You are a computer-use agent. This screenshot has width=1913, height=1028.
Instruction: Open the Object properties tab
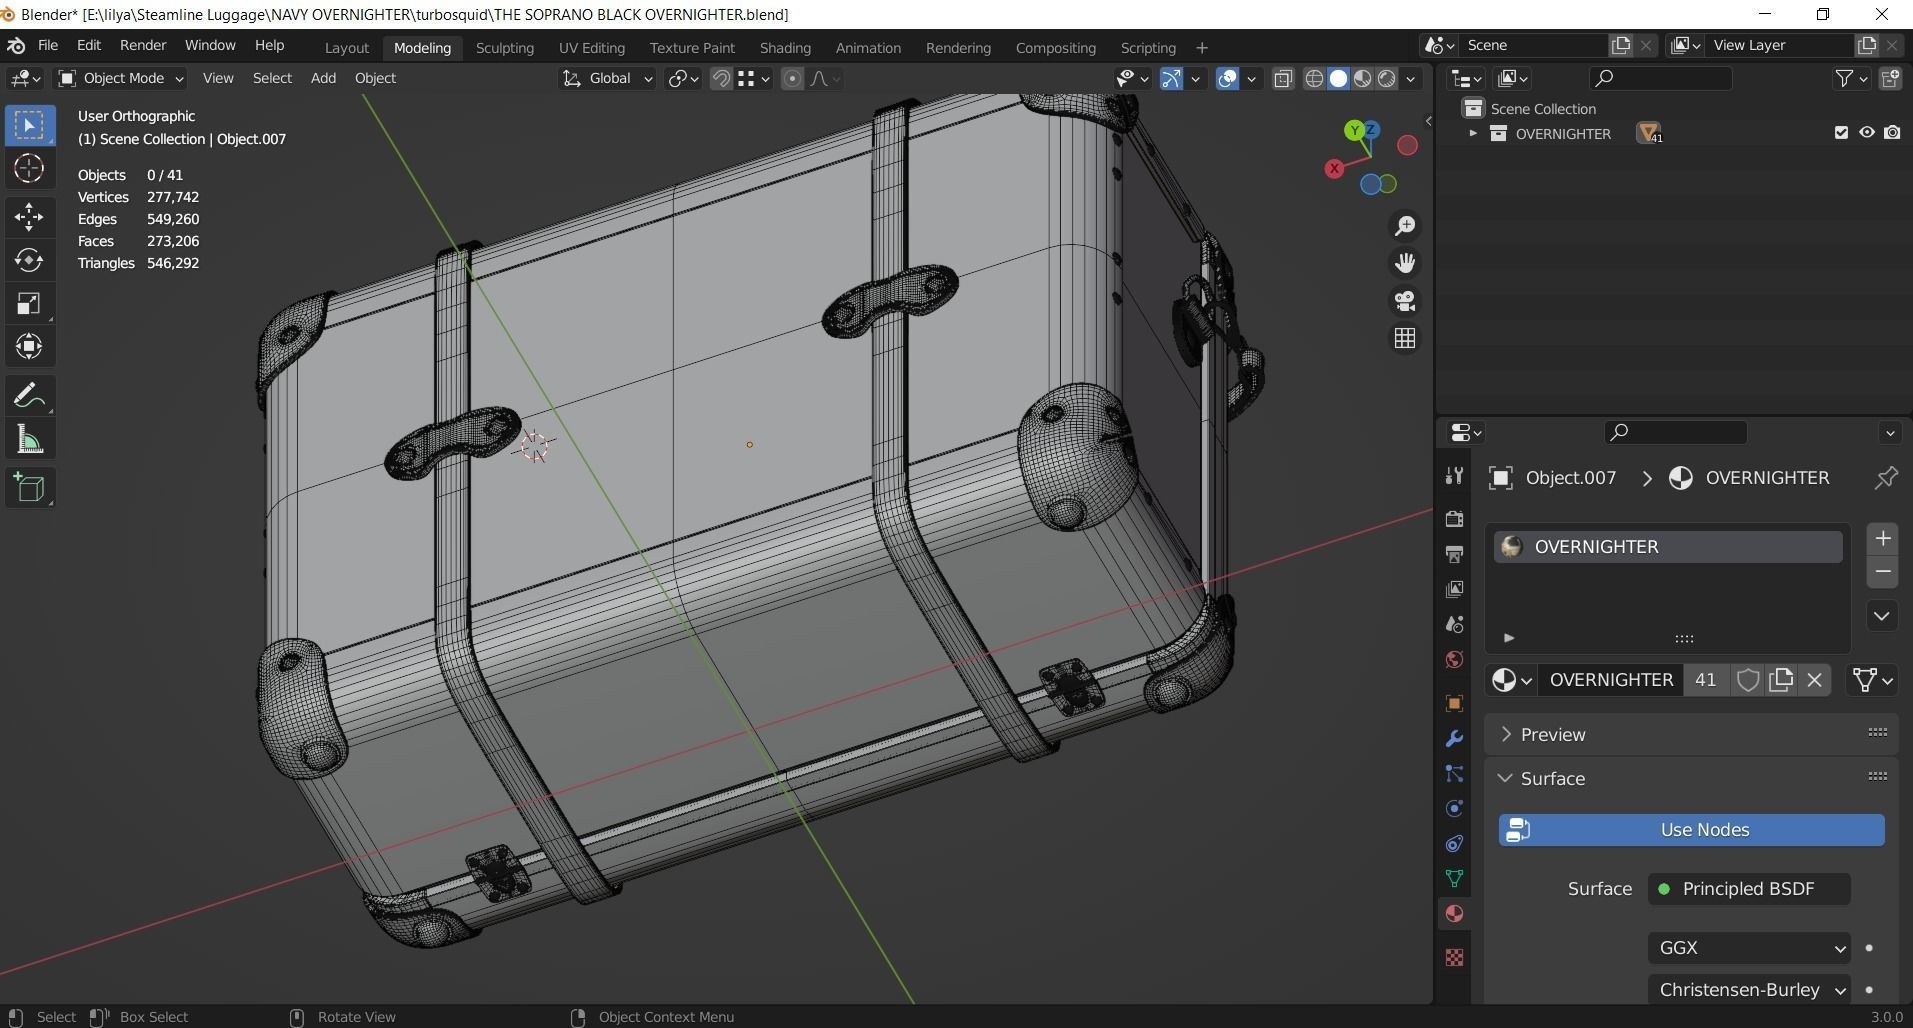tap(1454, 703)
